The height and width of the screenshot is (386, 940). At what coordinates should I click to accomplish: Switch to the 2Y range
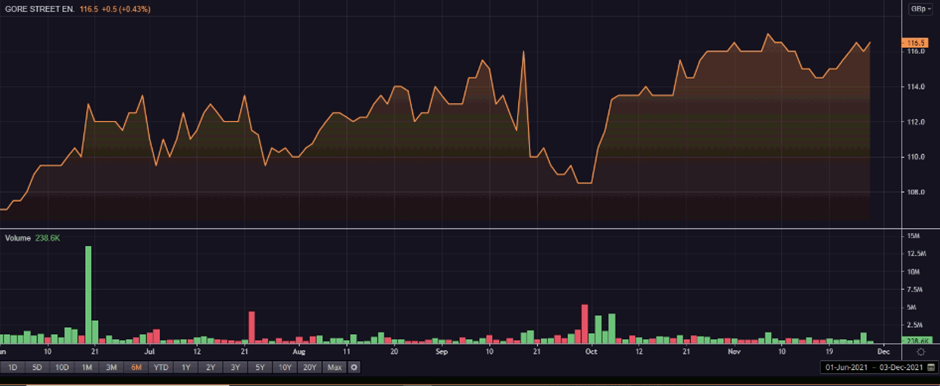[x=210, y=367]
